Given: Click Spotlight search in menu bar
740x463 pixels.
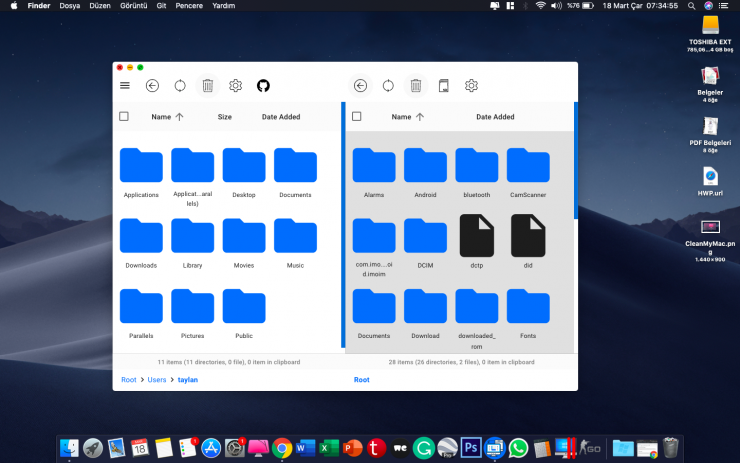Looking at the screenshot, I should point(691,6).
